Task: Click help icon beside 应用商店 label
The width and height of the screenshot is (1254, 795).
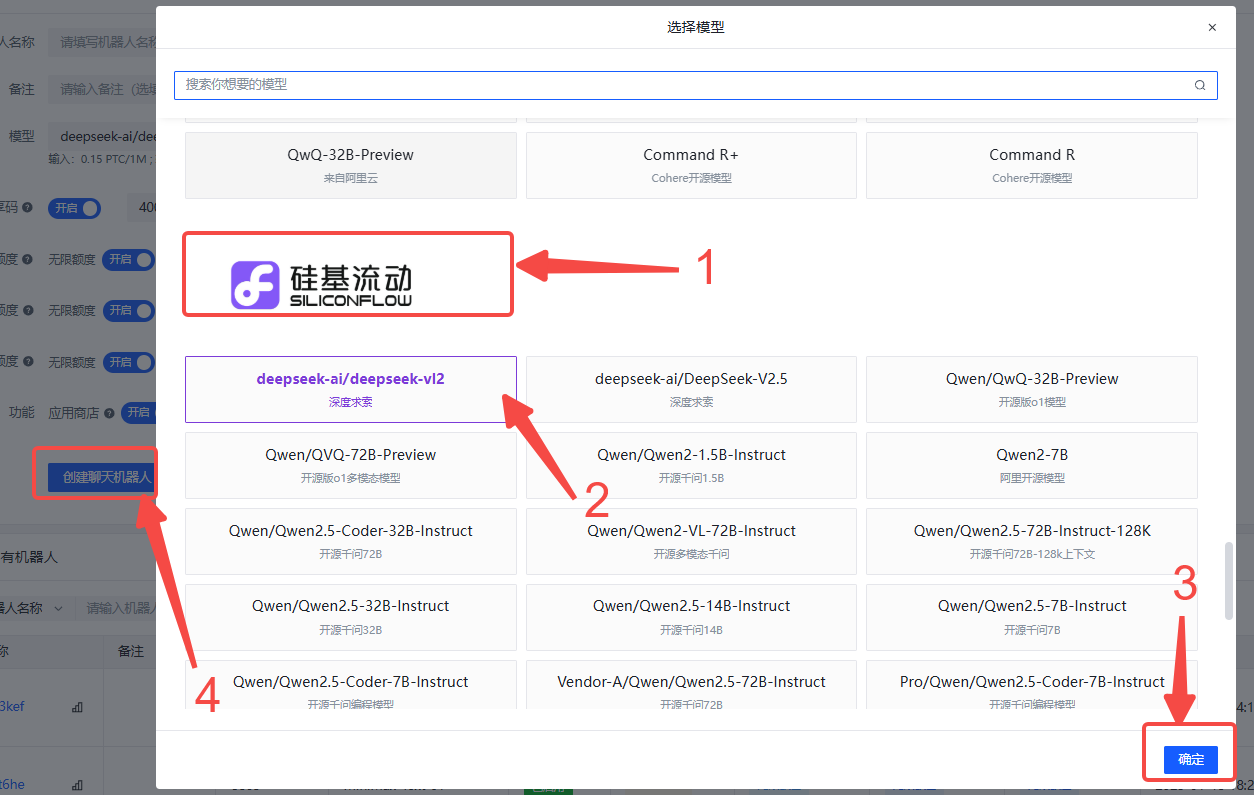Action: coord(111,412)
